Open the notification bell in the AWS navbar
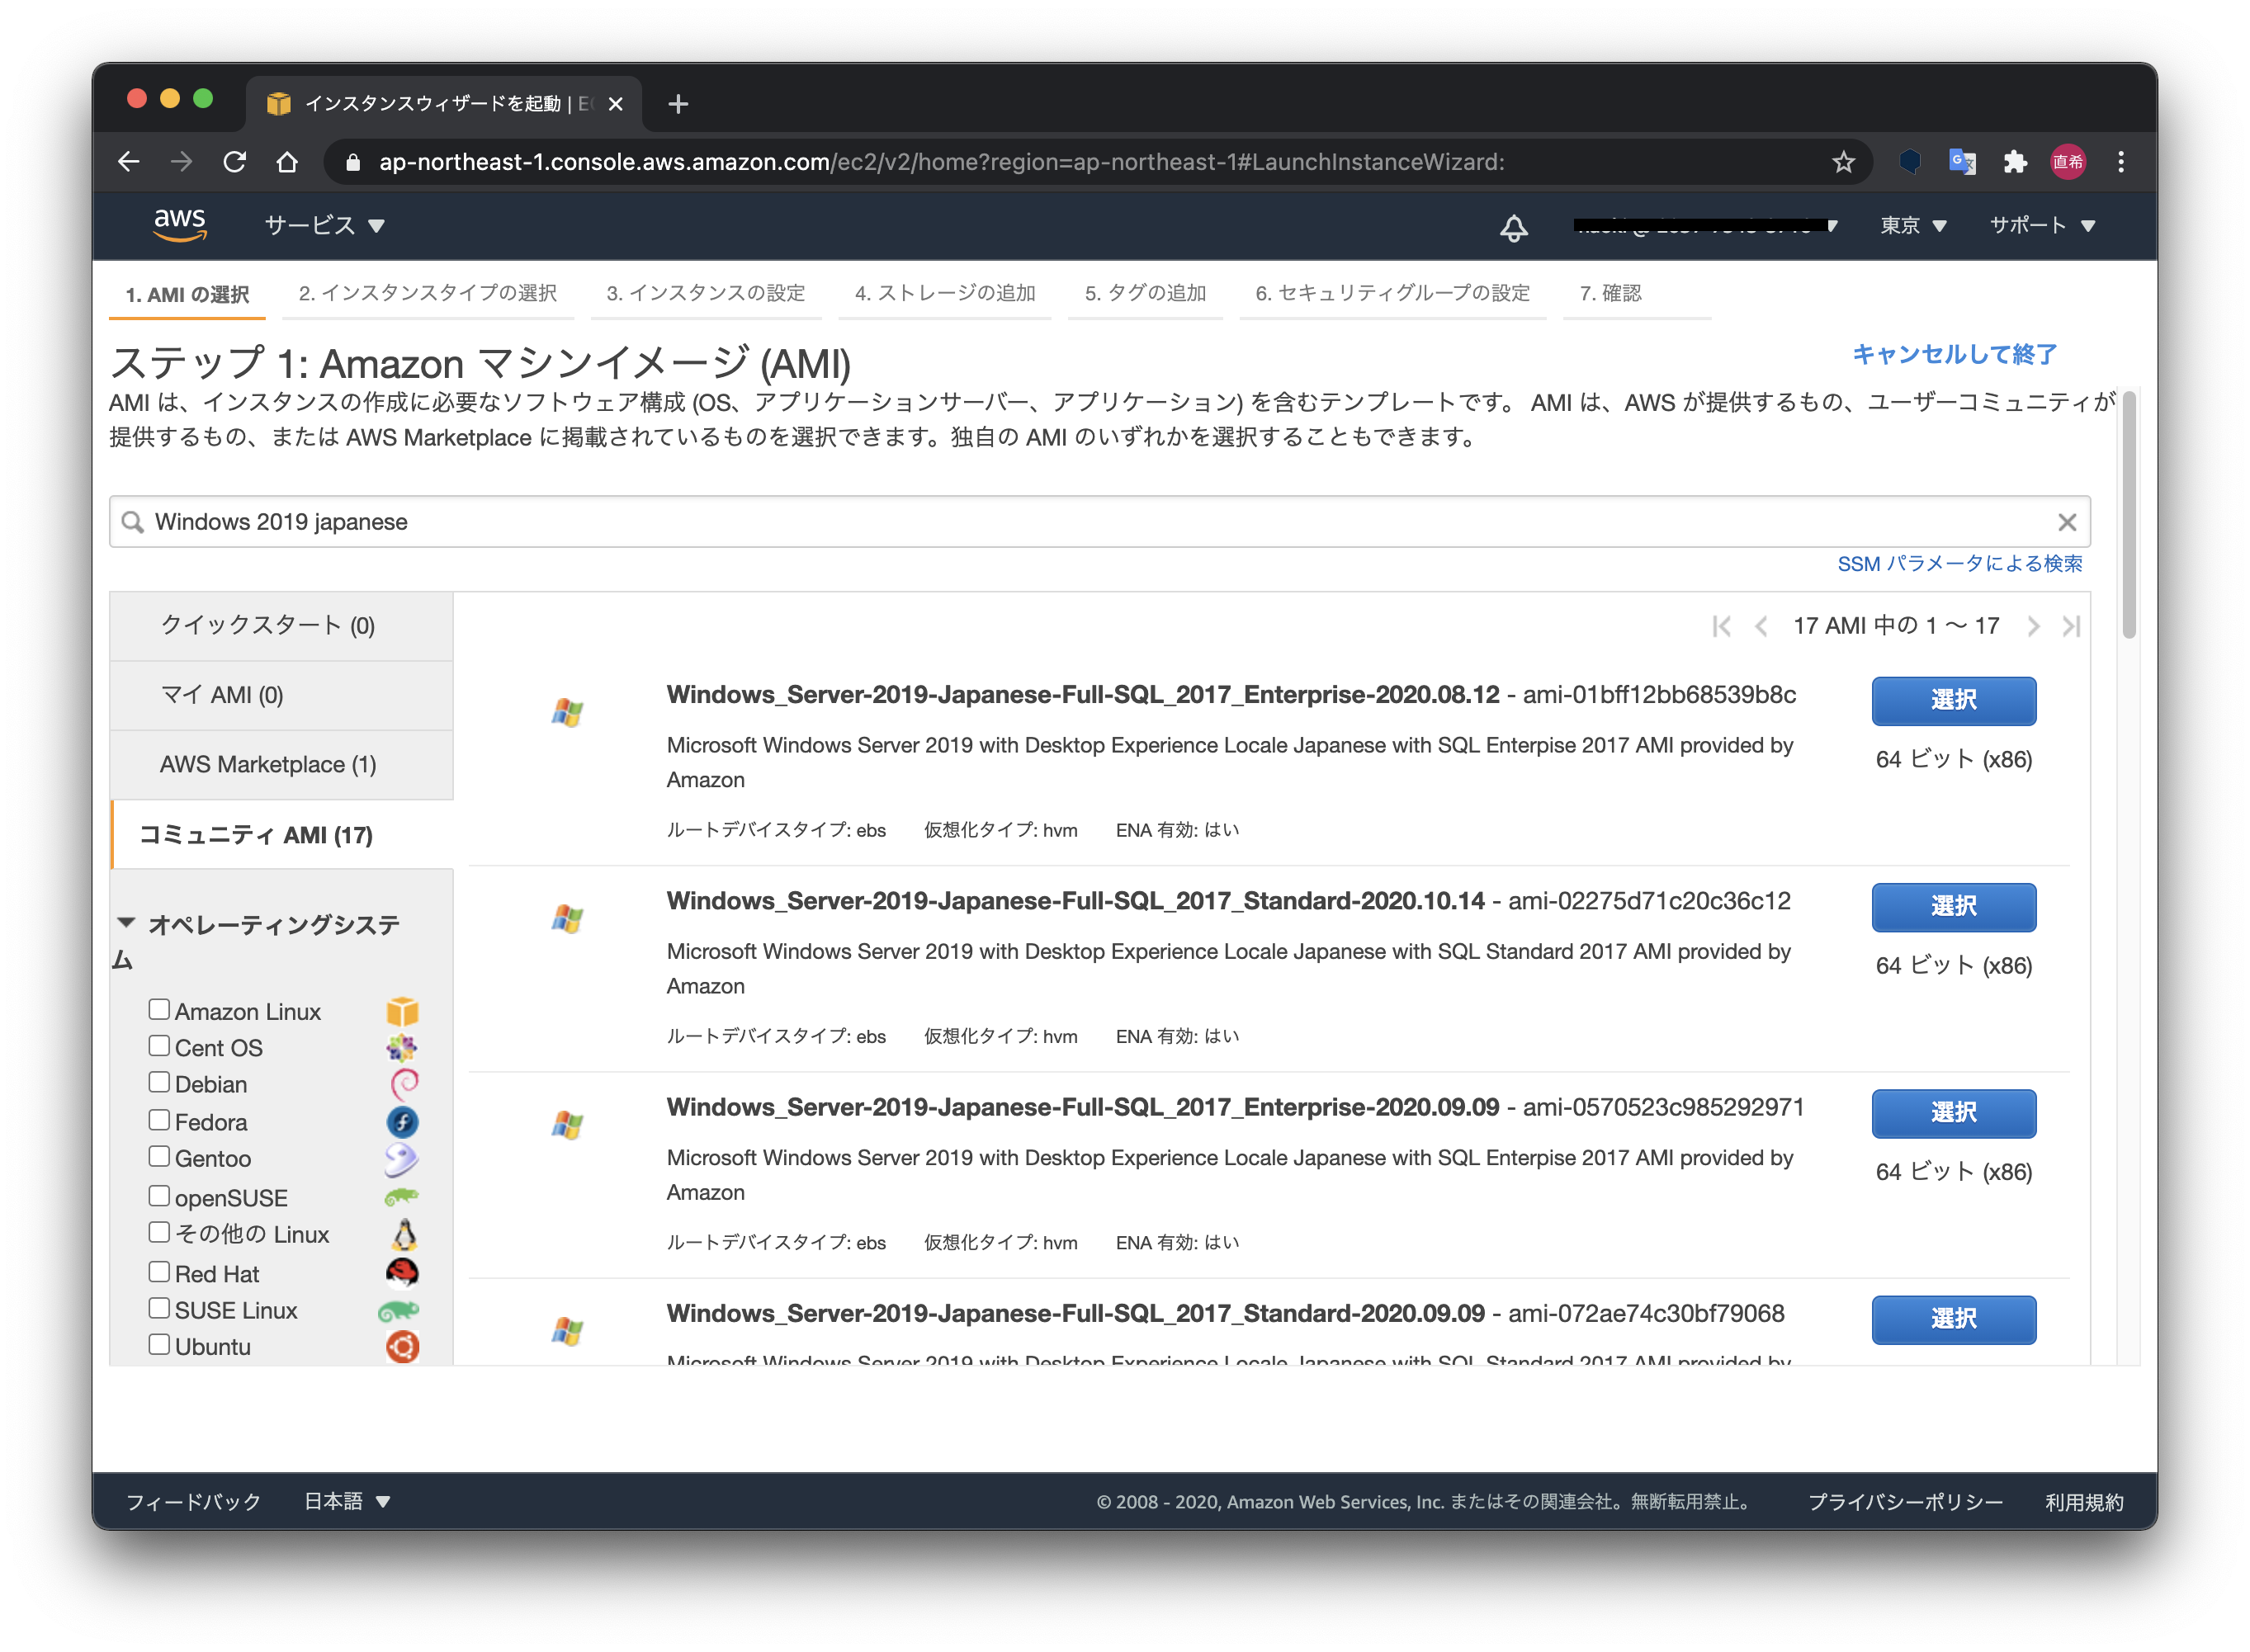Viewport: 2250px width, 1652px height. point(1512,227)
